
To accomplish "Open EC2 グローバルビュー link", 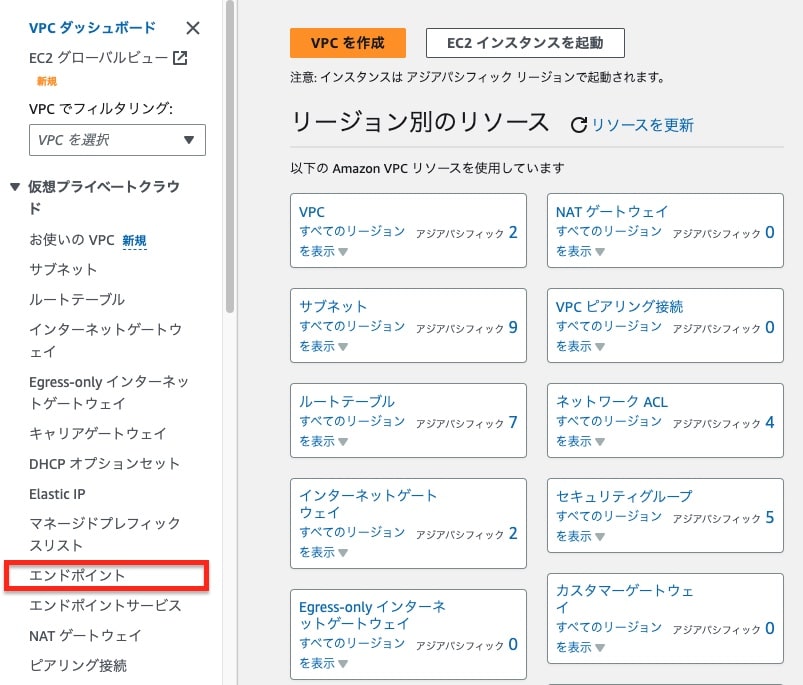I will click(x=98, y=58).
